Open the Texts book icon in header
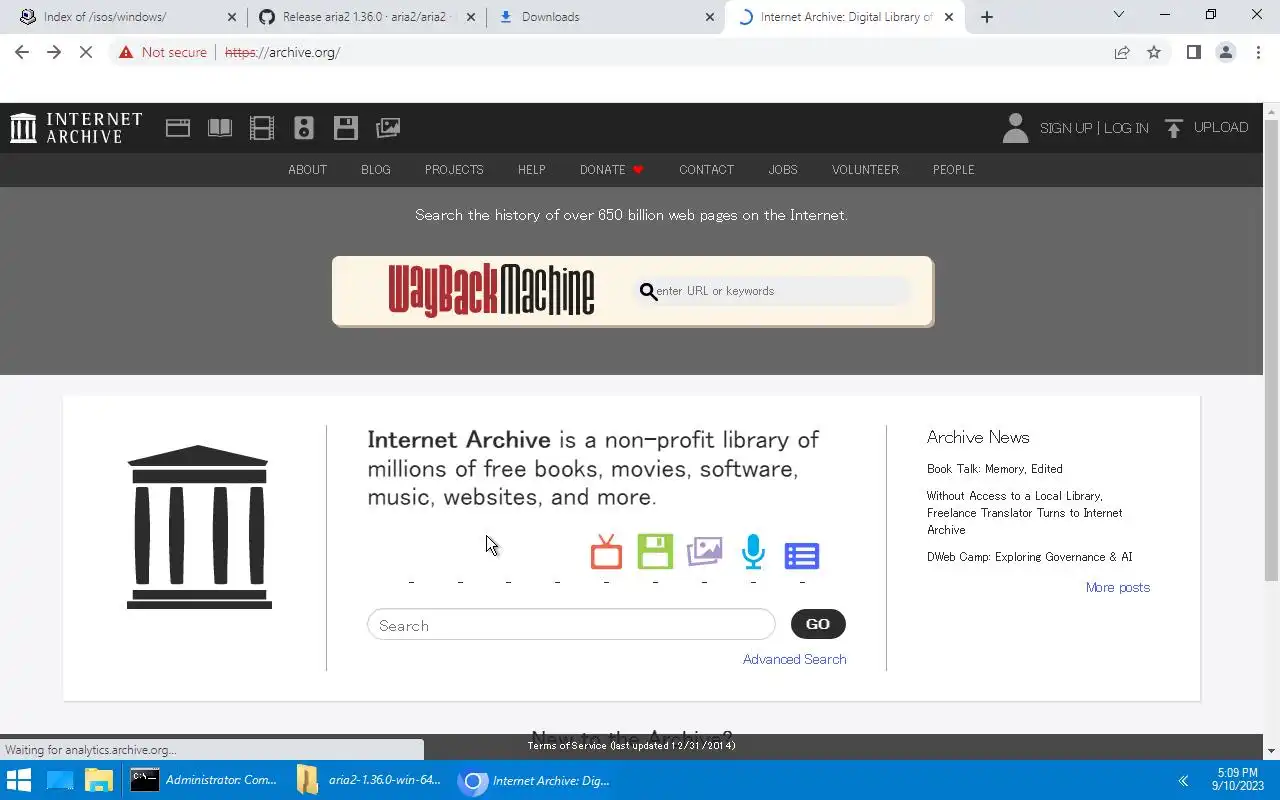Screen dimensions: 1280x800 click(x=220, y=128)
